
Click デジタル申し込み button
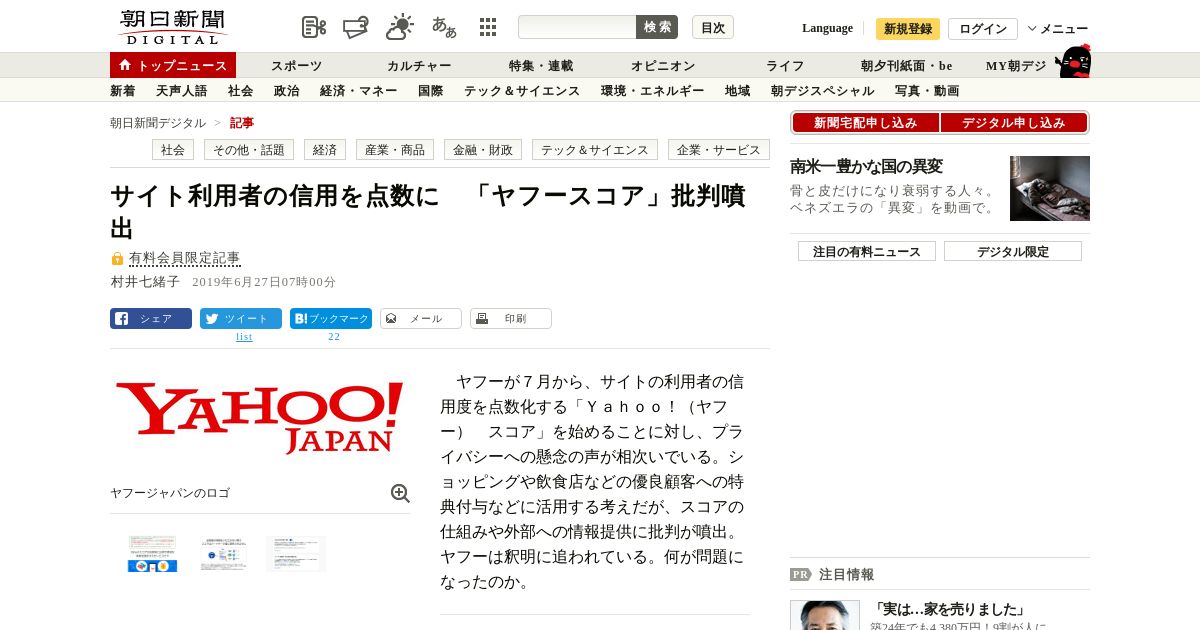point(1014,123)
